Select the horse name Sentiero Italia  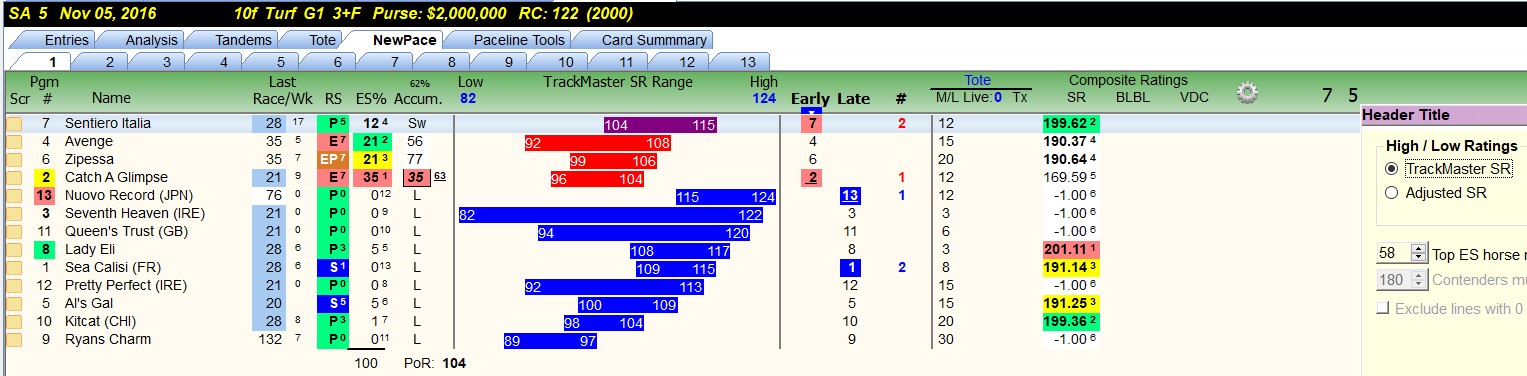(x=108, y=123)
